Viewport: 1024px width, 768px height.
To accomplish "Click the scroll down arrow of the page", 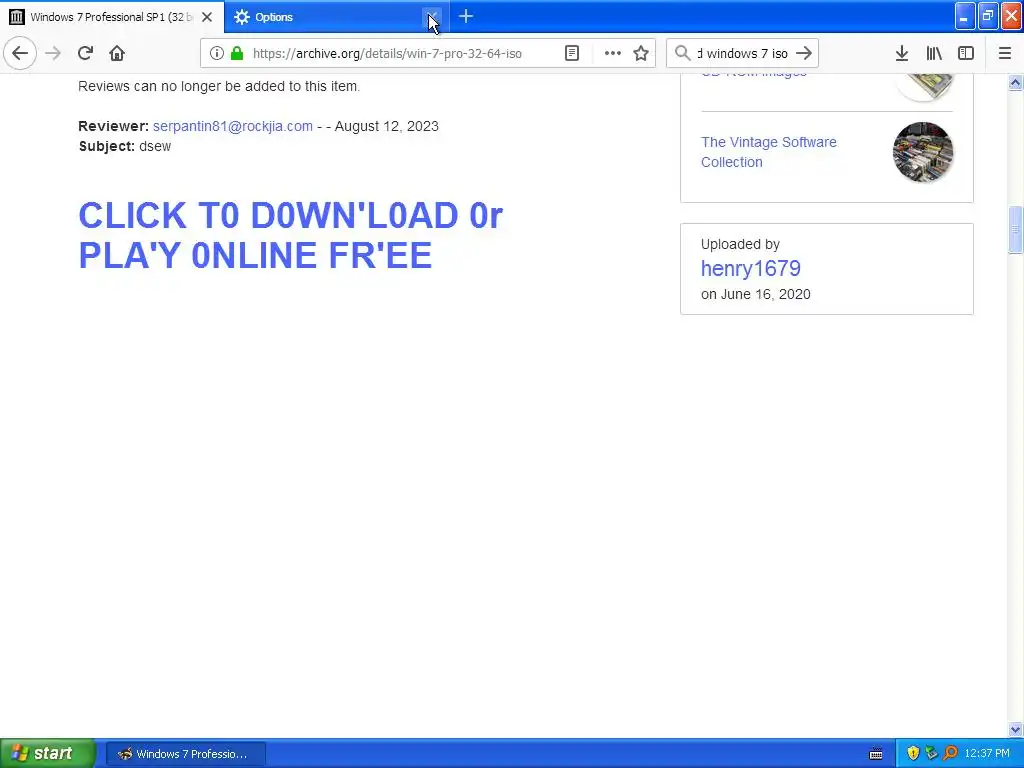I will (x=1015, y=729).
